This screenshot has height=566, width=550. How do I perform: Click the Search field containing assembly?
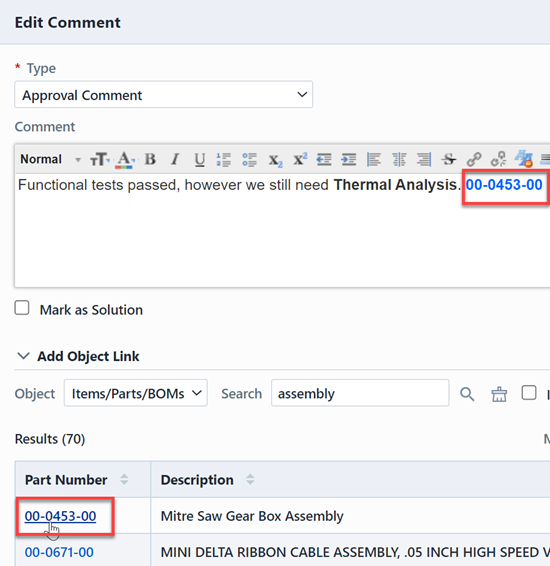pyautogui.click(x=360, y=393)
